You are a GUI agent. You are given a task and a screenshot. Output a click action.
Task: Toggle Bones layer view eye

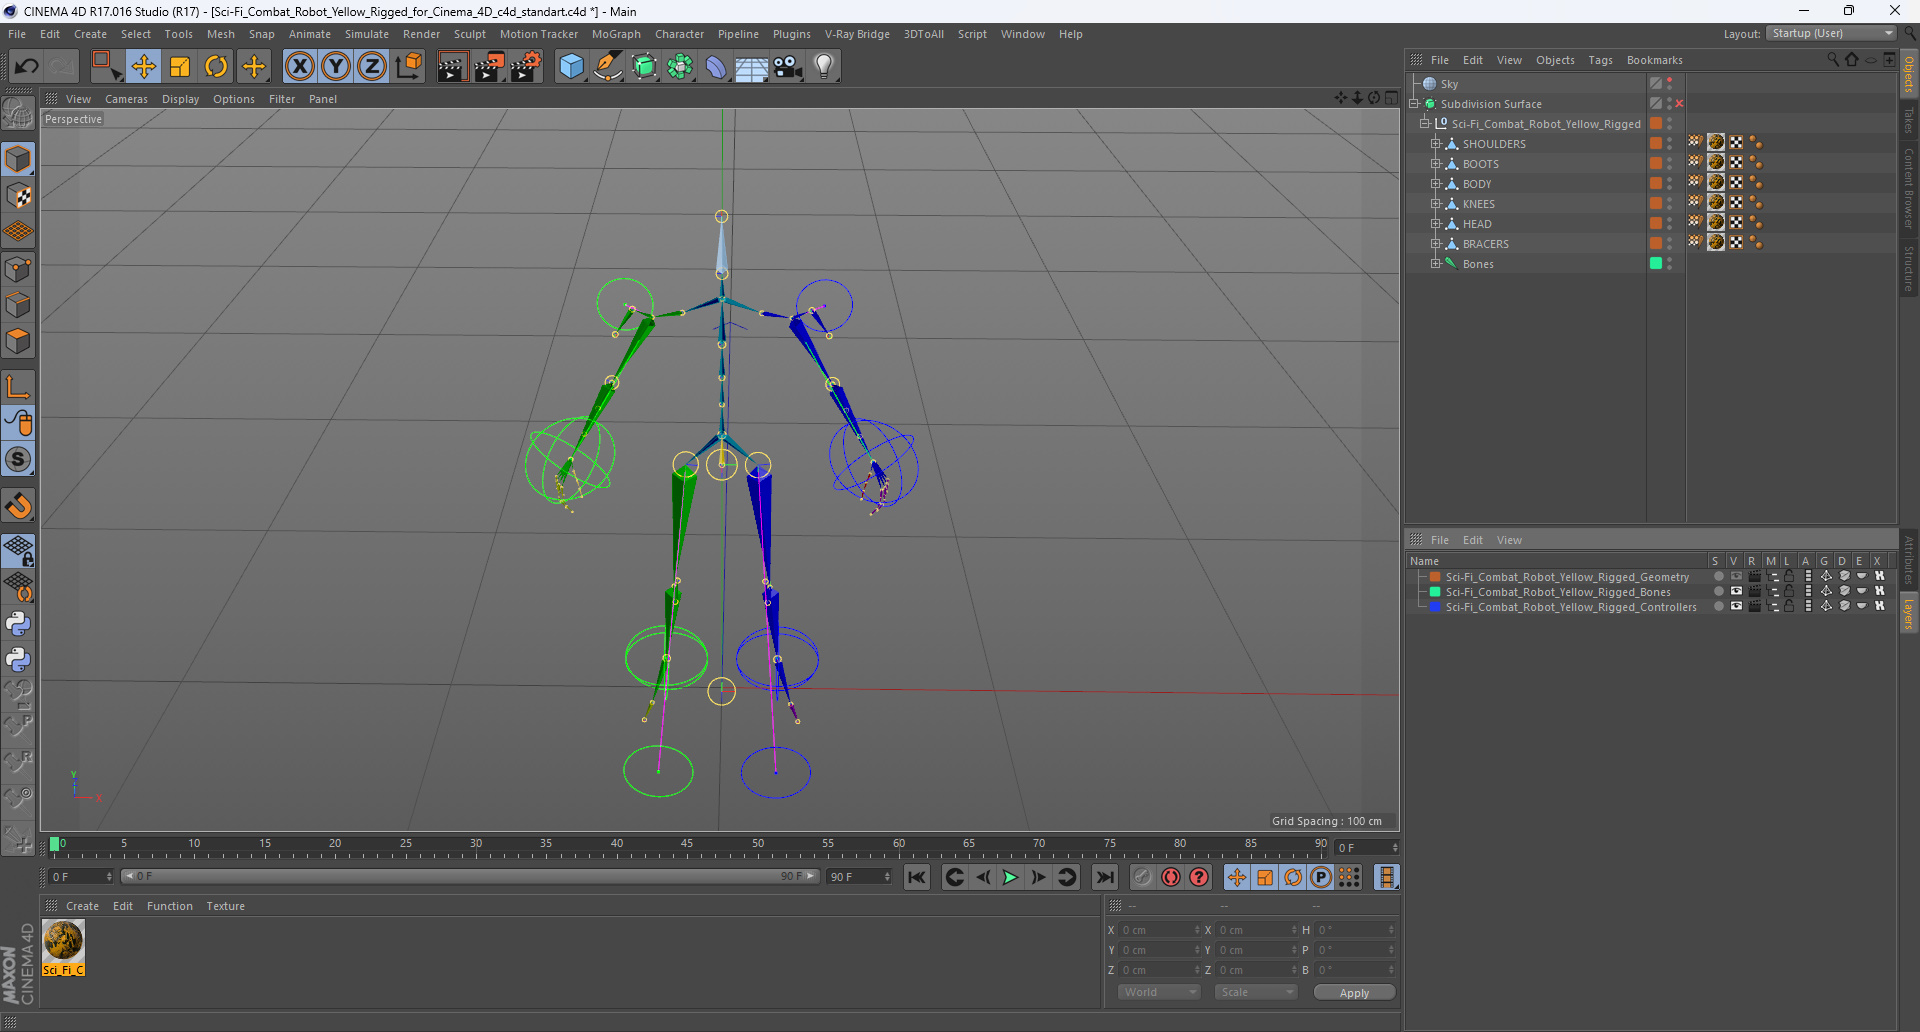click(x=1736, y=592)
